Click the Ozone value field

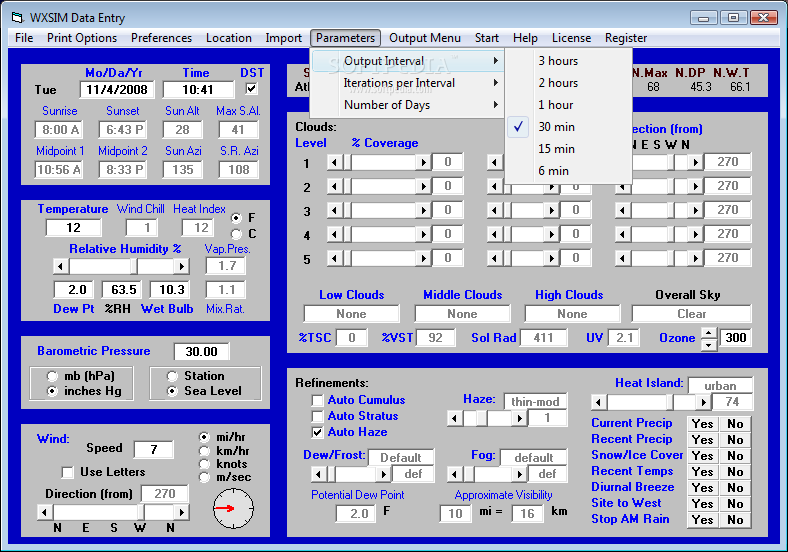click(x=736, y=337)
